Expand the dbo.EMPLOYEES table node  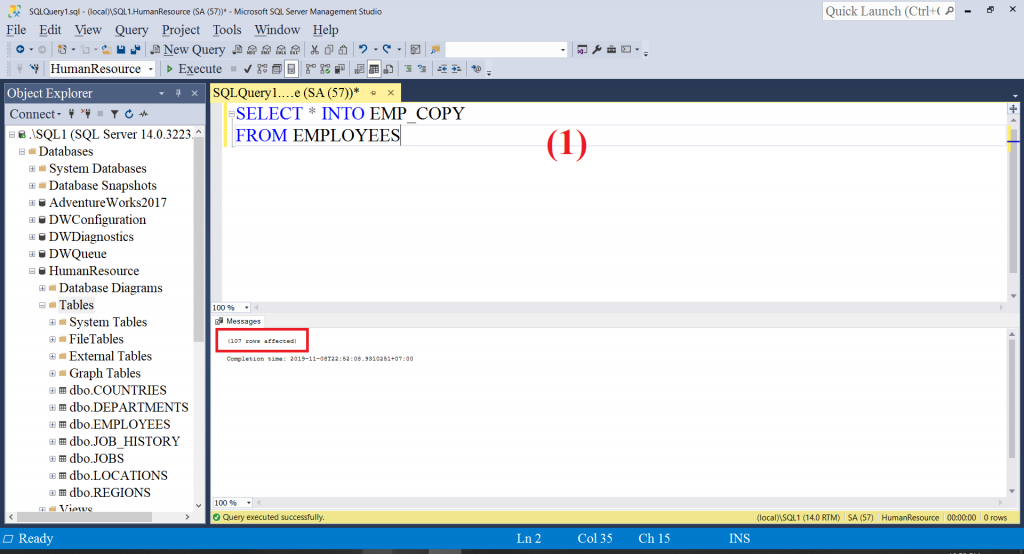52,425
